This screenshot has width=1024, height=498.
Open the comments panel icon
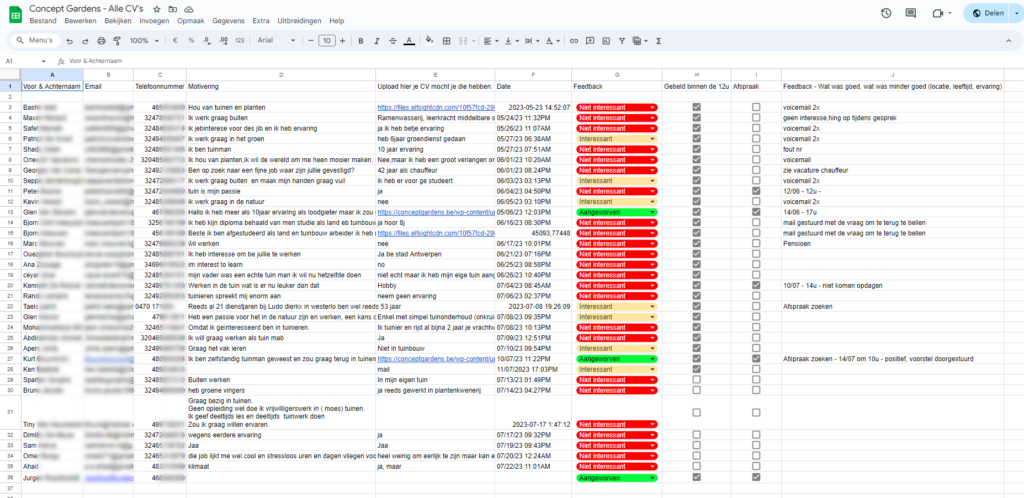[910, 13]
